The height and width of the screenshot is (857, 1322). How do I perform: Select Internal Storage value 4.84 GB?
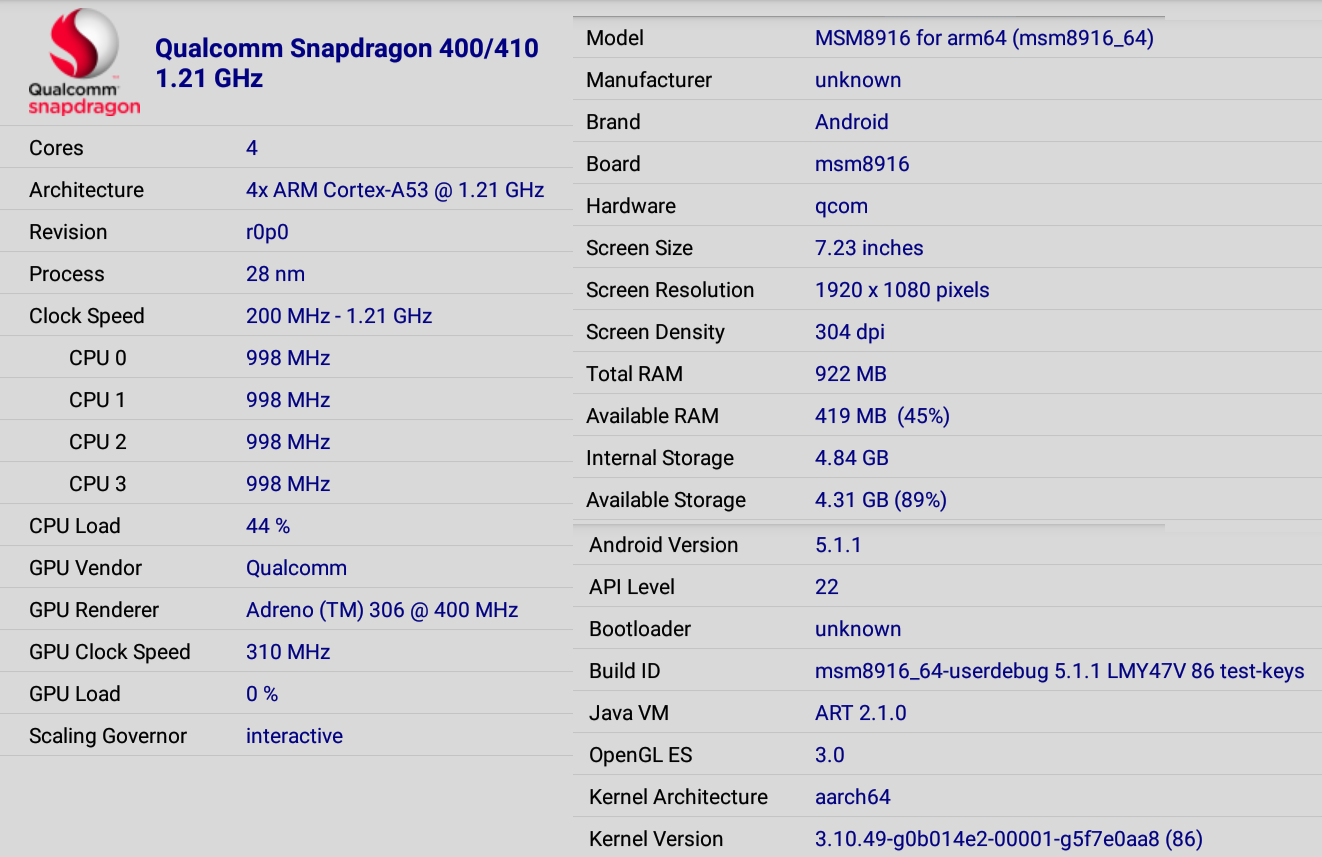click(852, 458)
